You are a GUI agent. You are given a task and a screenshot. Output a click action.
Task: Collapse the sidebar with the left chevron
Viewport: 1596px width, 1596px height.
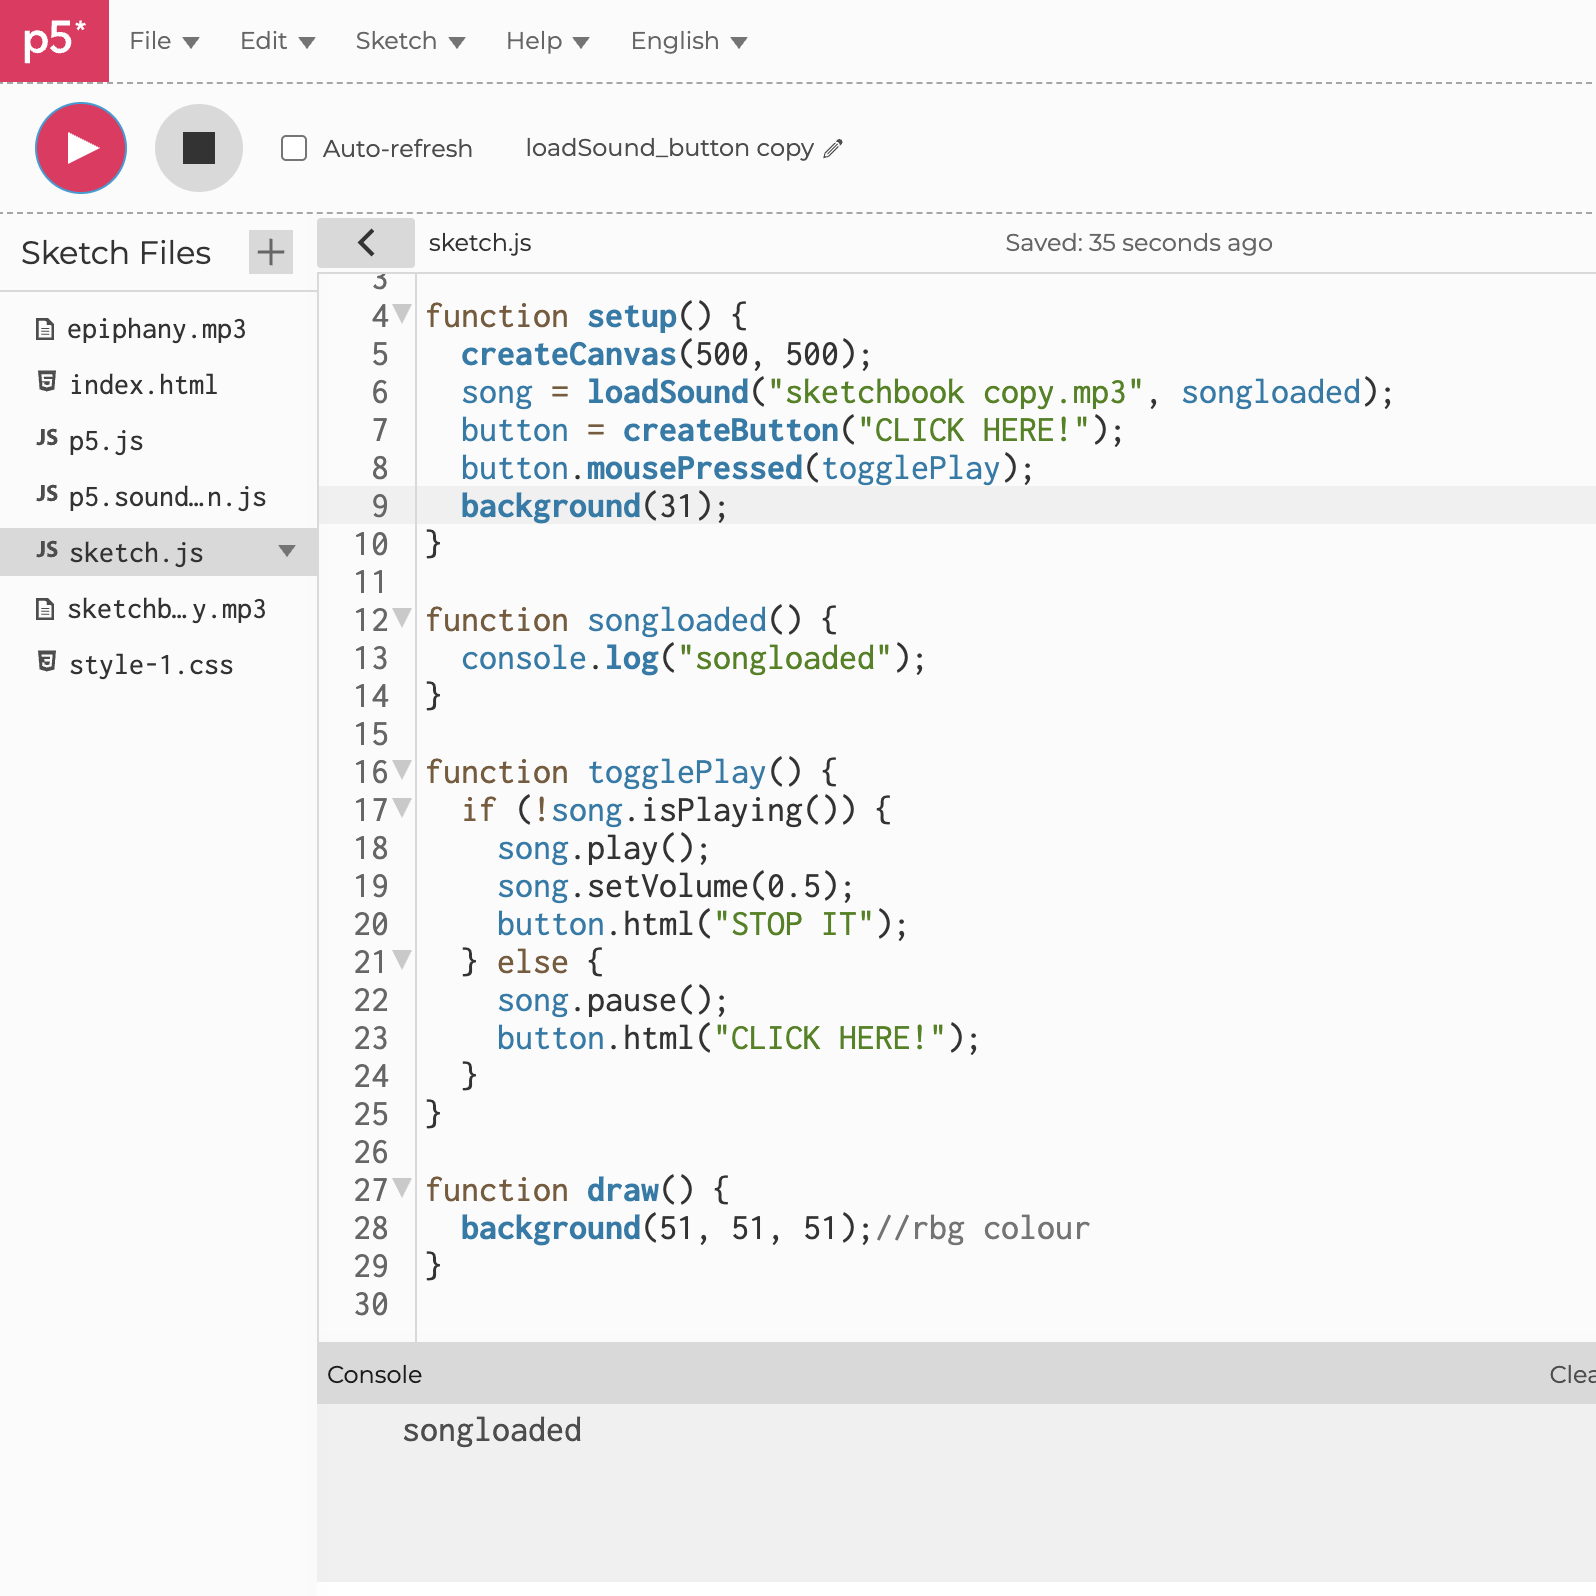[366, 243]
